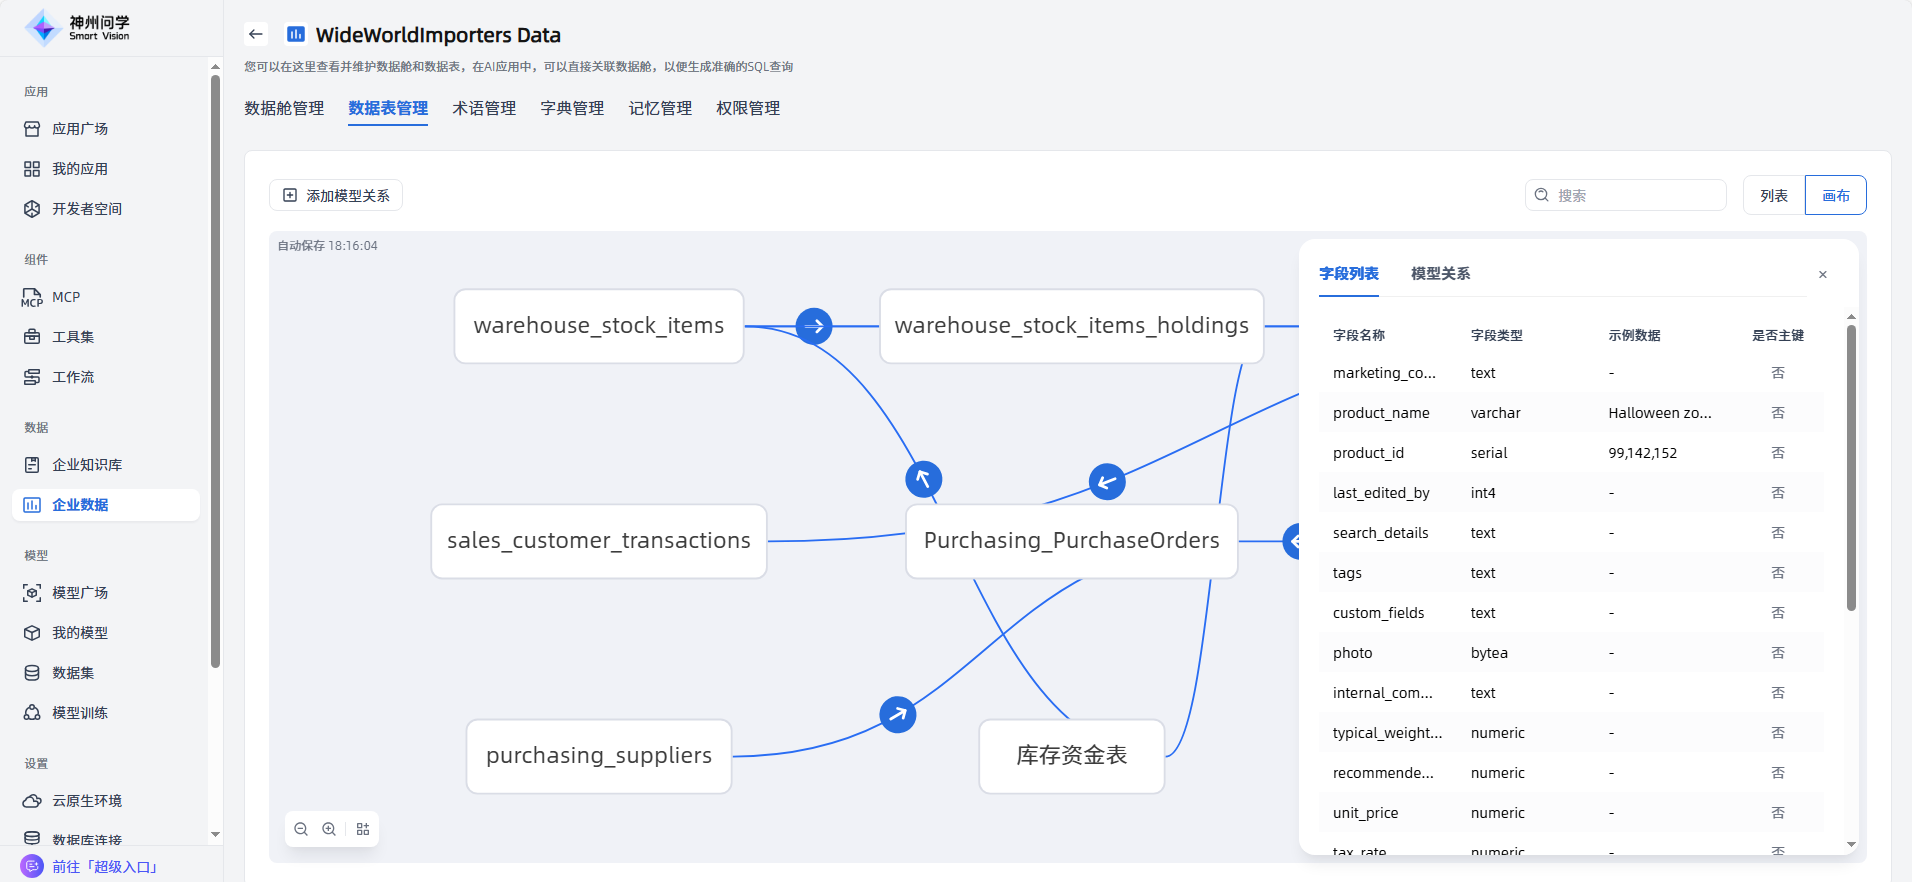Click the relation arrow near purchasing_suppliers
This screenshot has width=1912, height=882.
click(x=897, y=714)
